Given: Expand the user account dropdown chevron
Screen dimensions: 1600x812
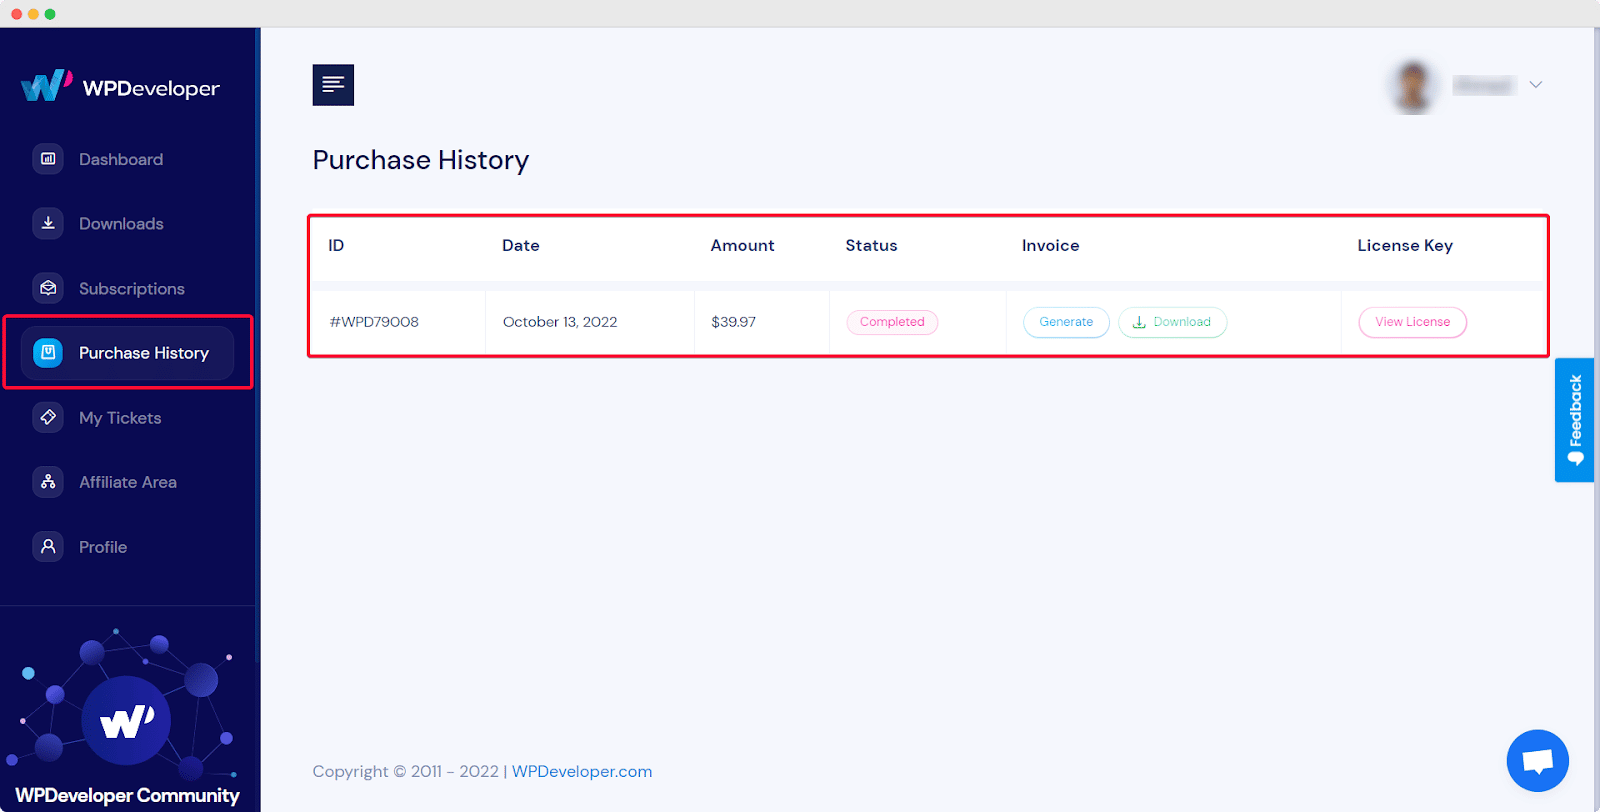Looking at the screenshot, I should pyautogui.click(x=1536, y=85).
